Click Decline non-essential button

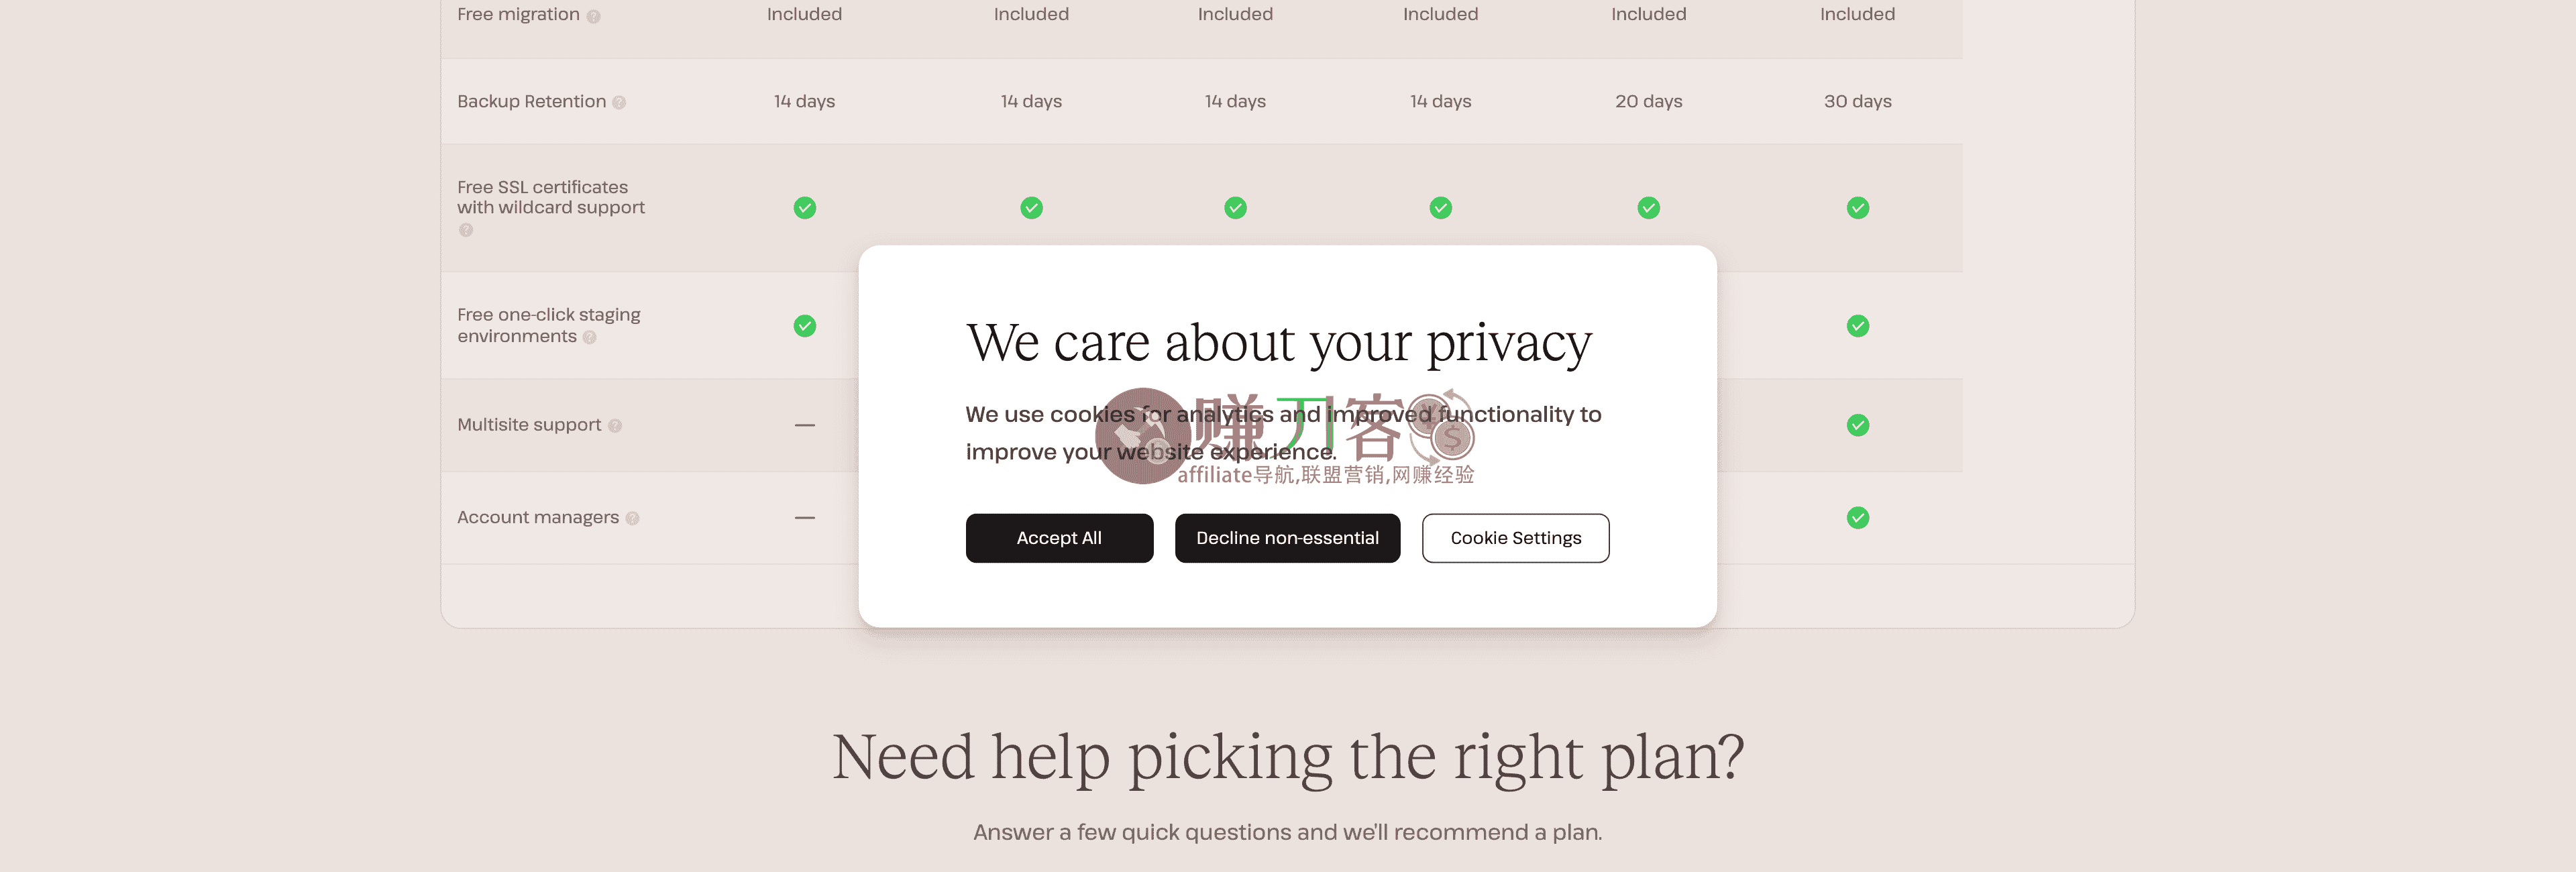tap(1287, 538)
